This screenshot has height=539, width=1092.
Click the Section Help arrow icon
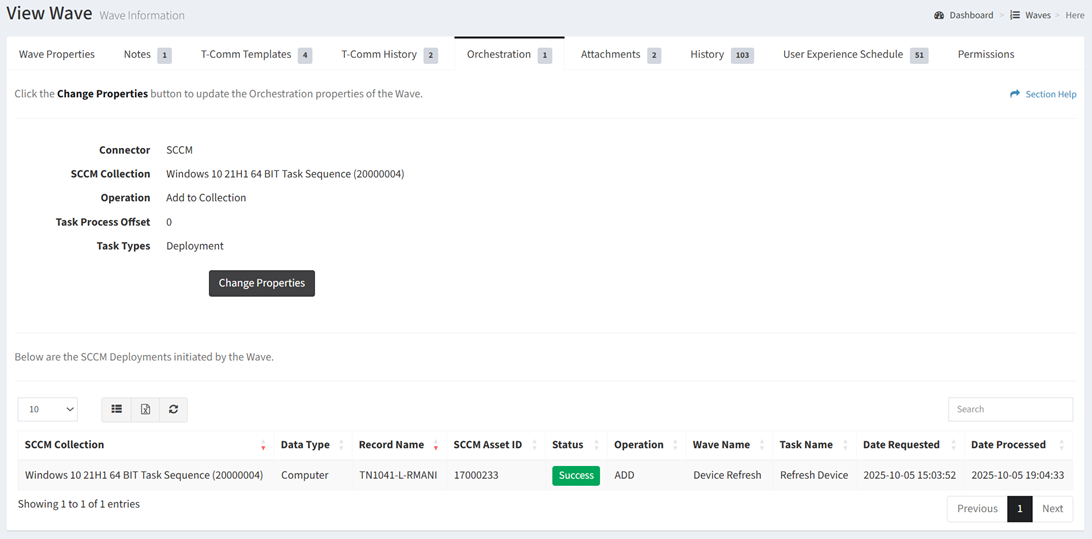[1015, 94]
